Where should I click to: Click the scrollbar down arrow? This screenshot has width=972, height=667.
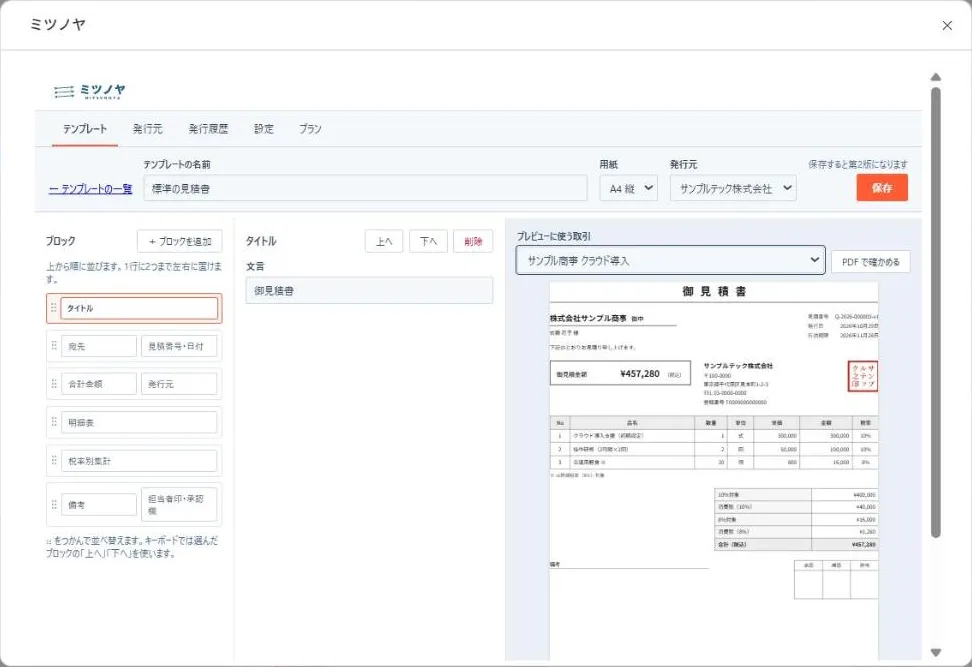point(935,652)
